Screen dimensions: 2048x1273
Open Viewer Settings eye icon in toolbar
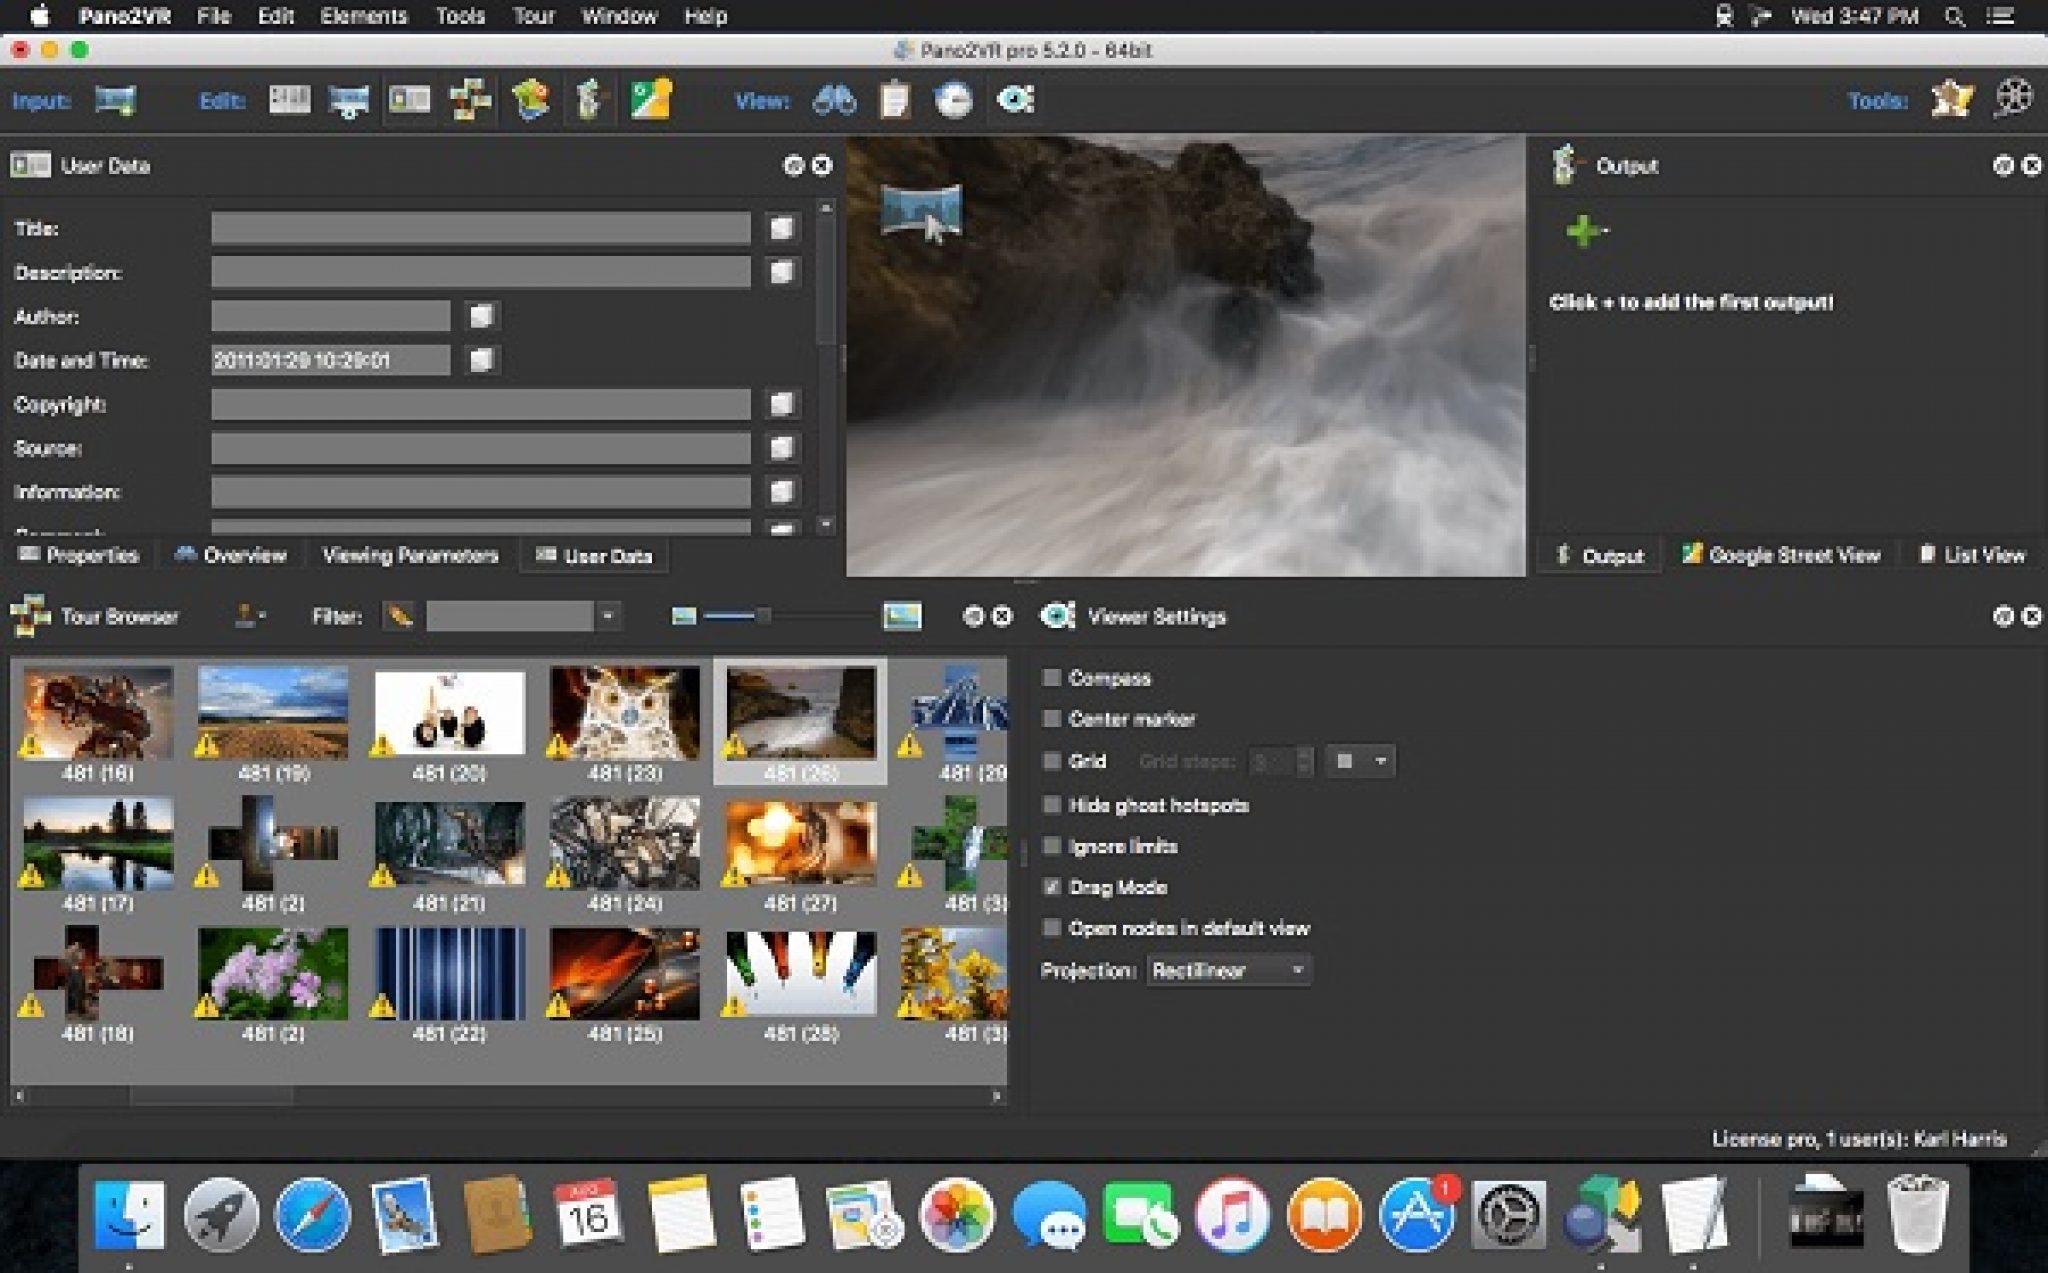point(1015,100)
